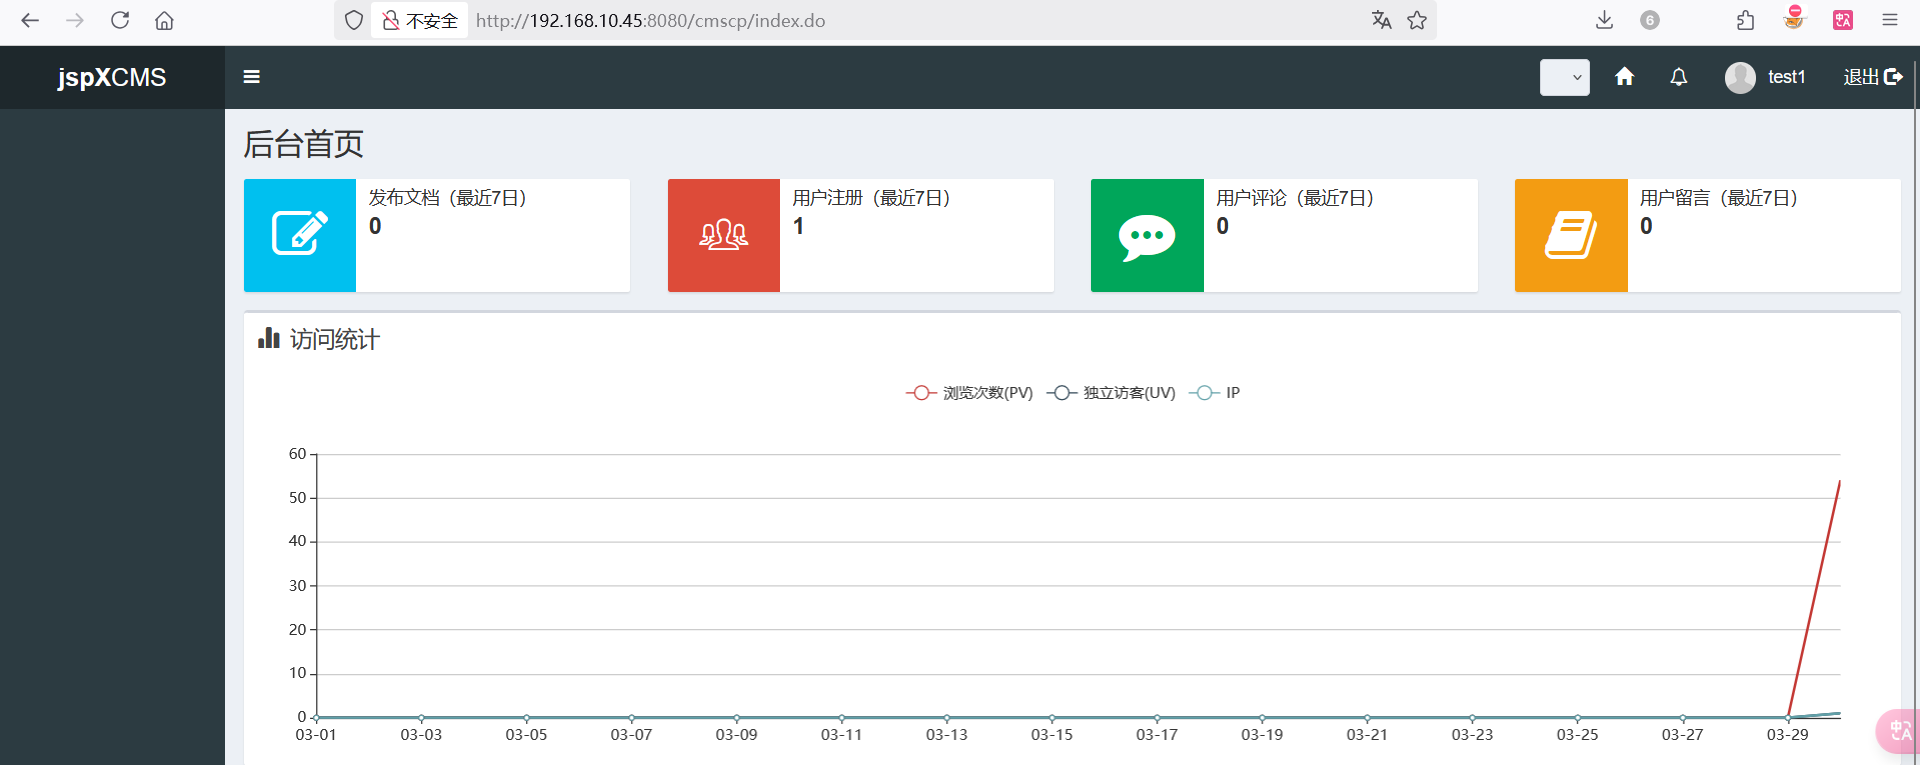The width and height of the screenshot is (1920, 765).
Task: Click the 03-29 data point on chart
Action: [1788, 717]
